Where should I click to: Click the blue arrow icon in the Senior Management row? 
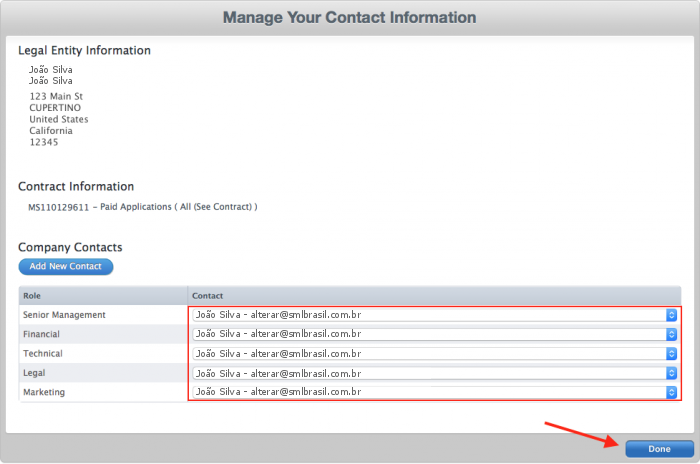point(672,315)
